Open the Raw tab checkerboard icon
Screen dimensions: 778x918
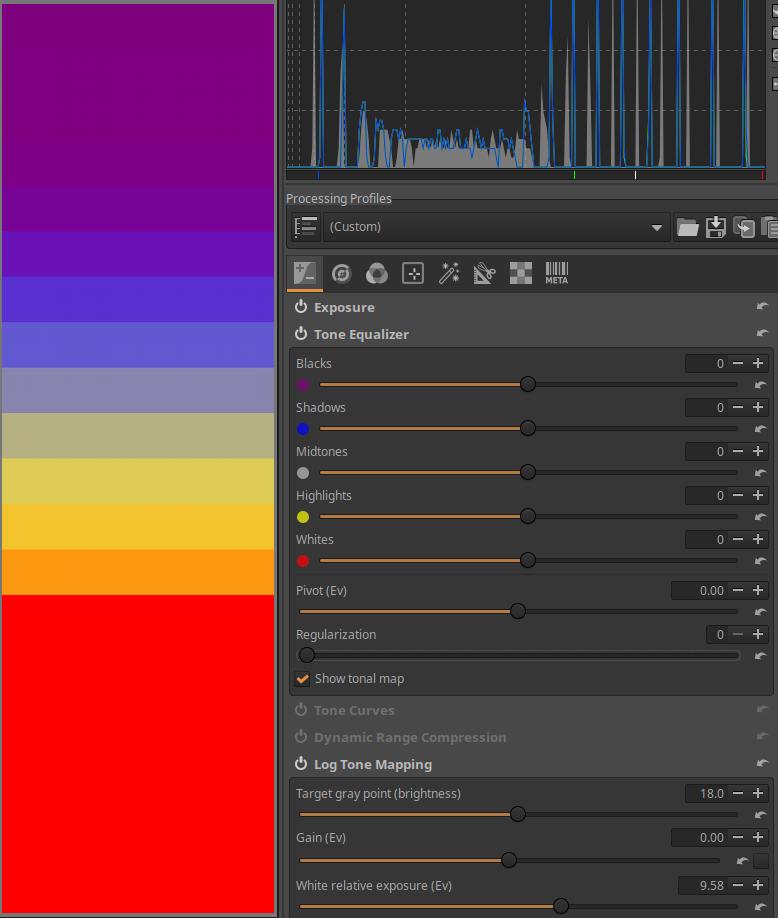[x=520, y=273]
